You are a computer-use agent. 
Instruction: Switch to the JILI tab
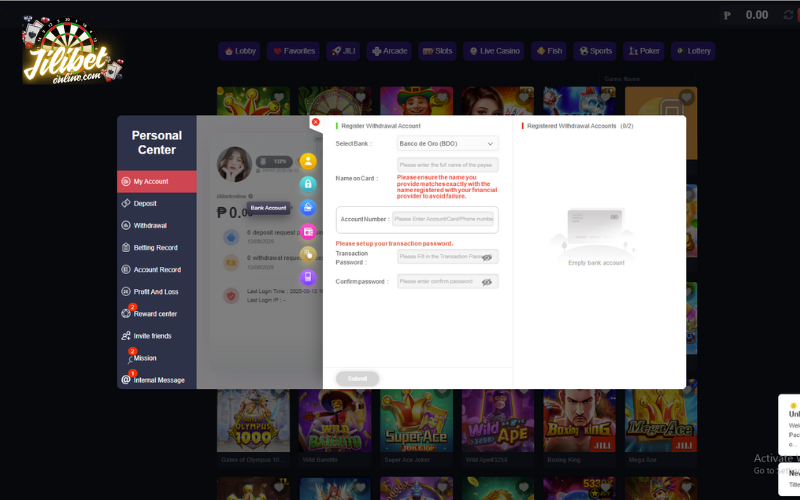343,51
